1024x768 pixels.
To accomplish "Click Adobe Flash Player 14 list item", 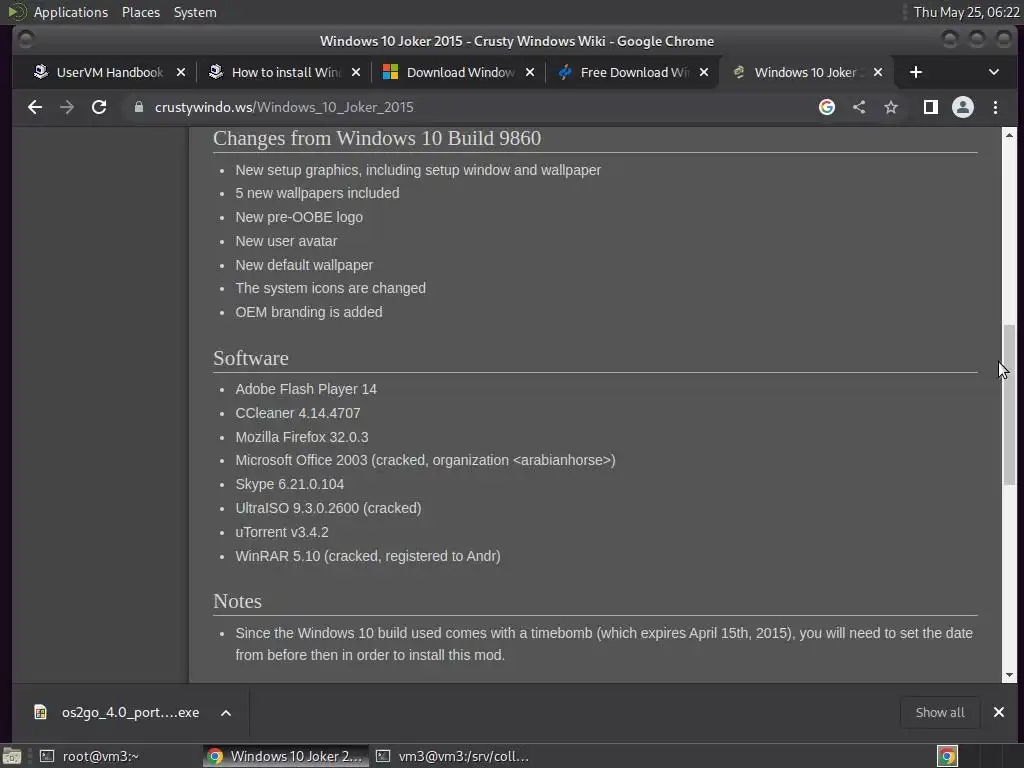I will pos(306,389).
